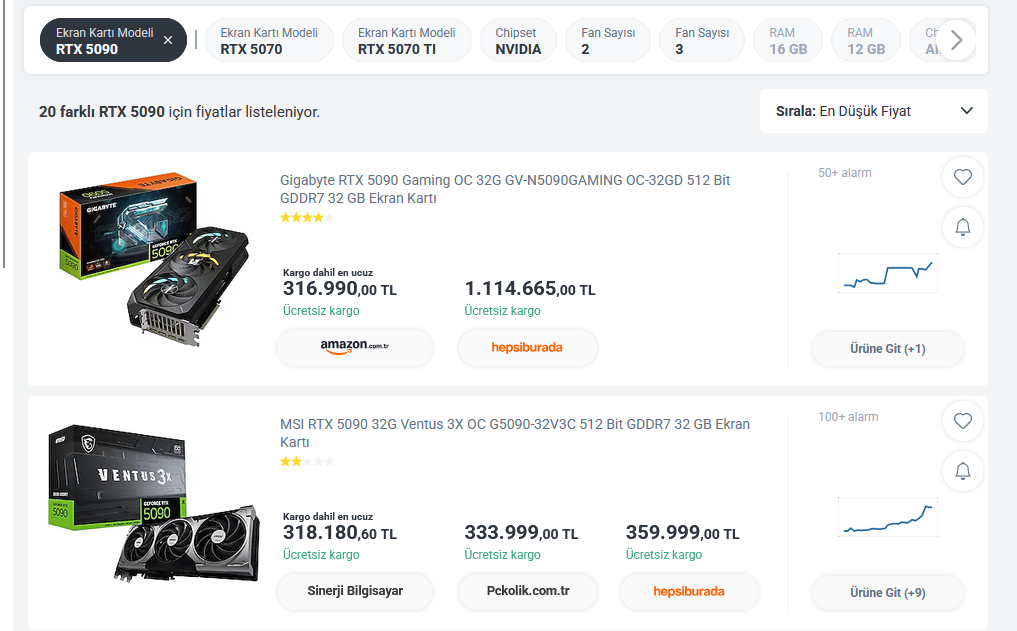This screenshot has height=631, width=1017.
Task: Select the RTX 5070 TI model filter chip
Action: tap(407, 40)
